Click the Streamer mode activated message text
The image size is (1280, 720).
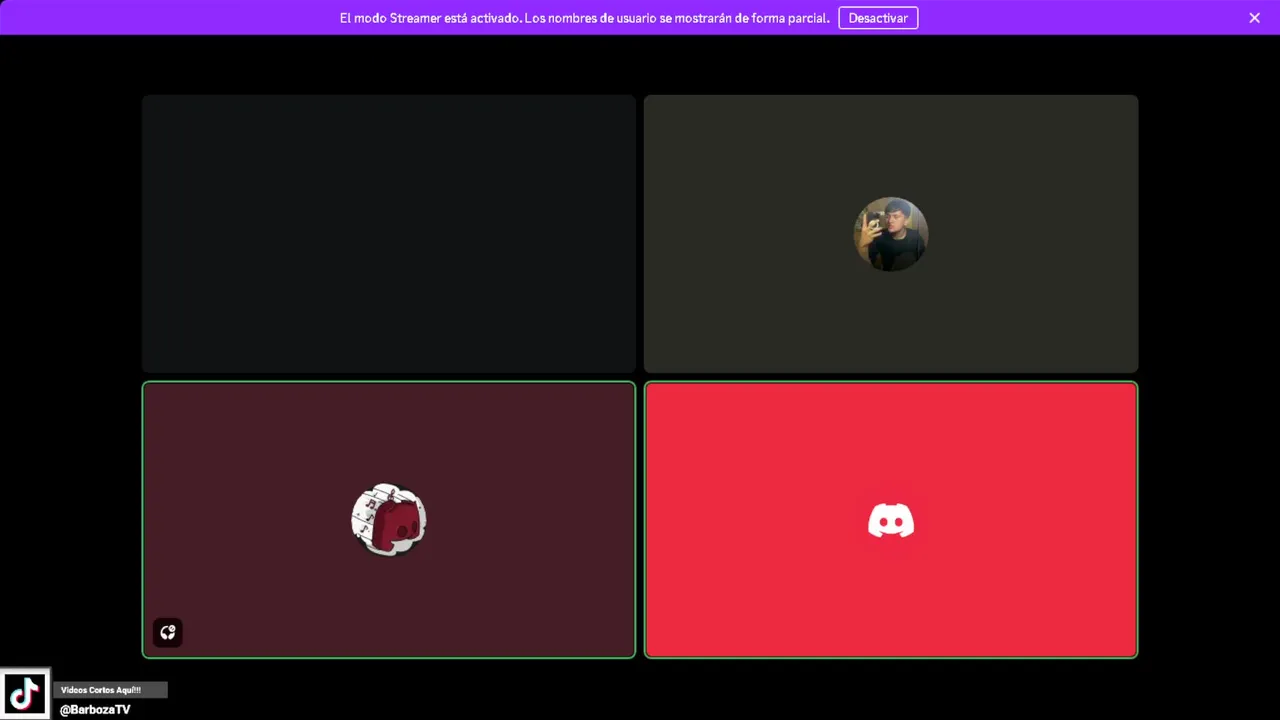click(x=584, y=18)
